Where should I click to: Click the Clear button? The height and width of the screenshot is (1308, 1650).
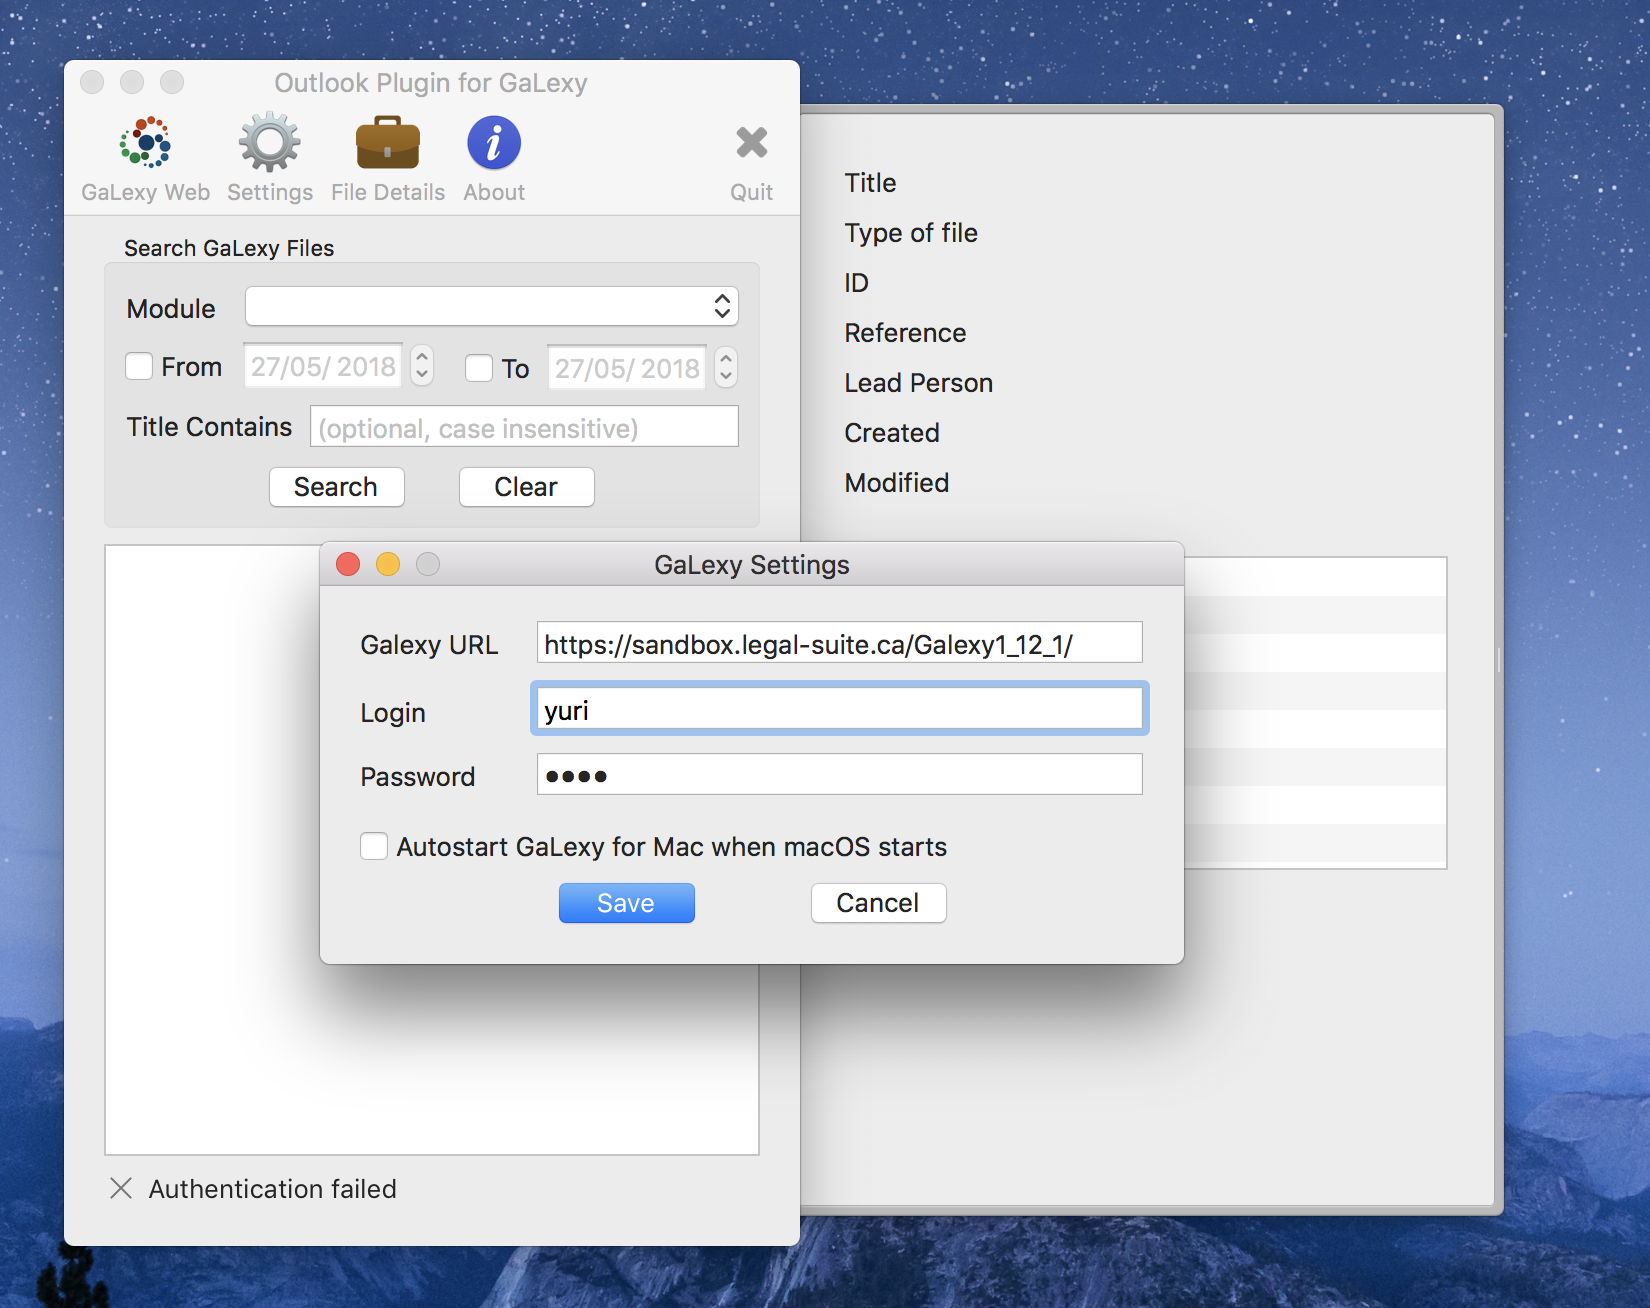[x=527, y=487]
